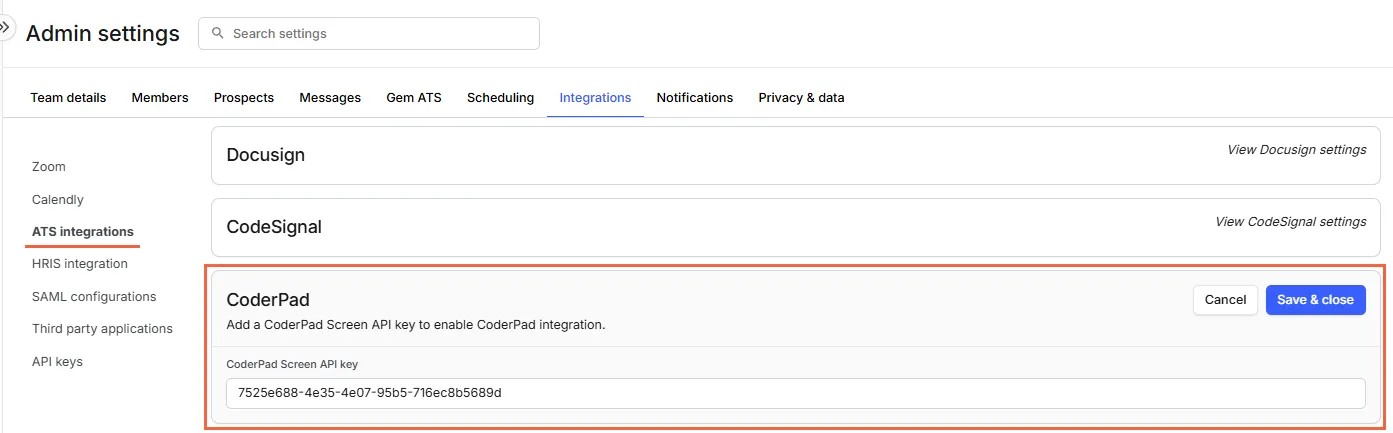Open the Team details tab
This screenshot has width=1393, height=433.
point(68,98)
